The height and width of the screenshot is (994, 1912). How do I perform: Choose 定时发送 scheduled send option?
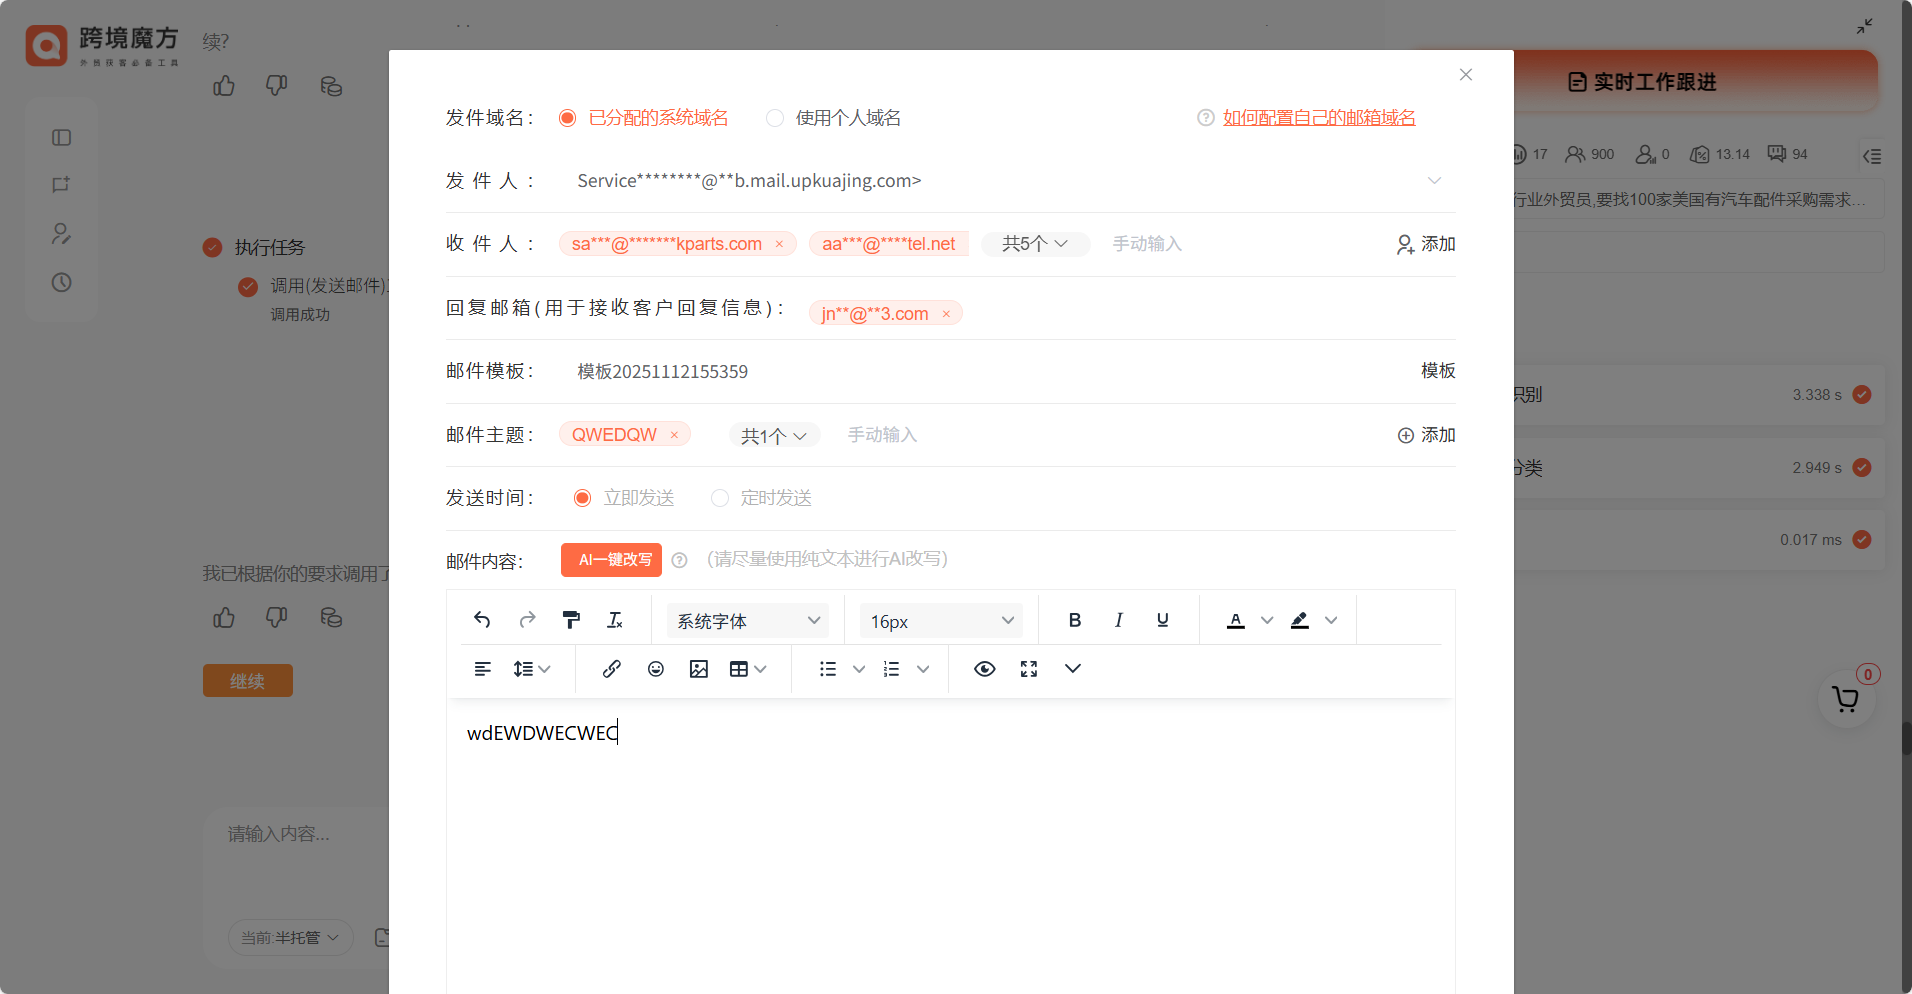[720, 498]
